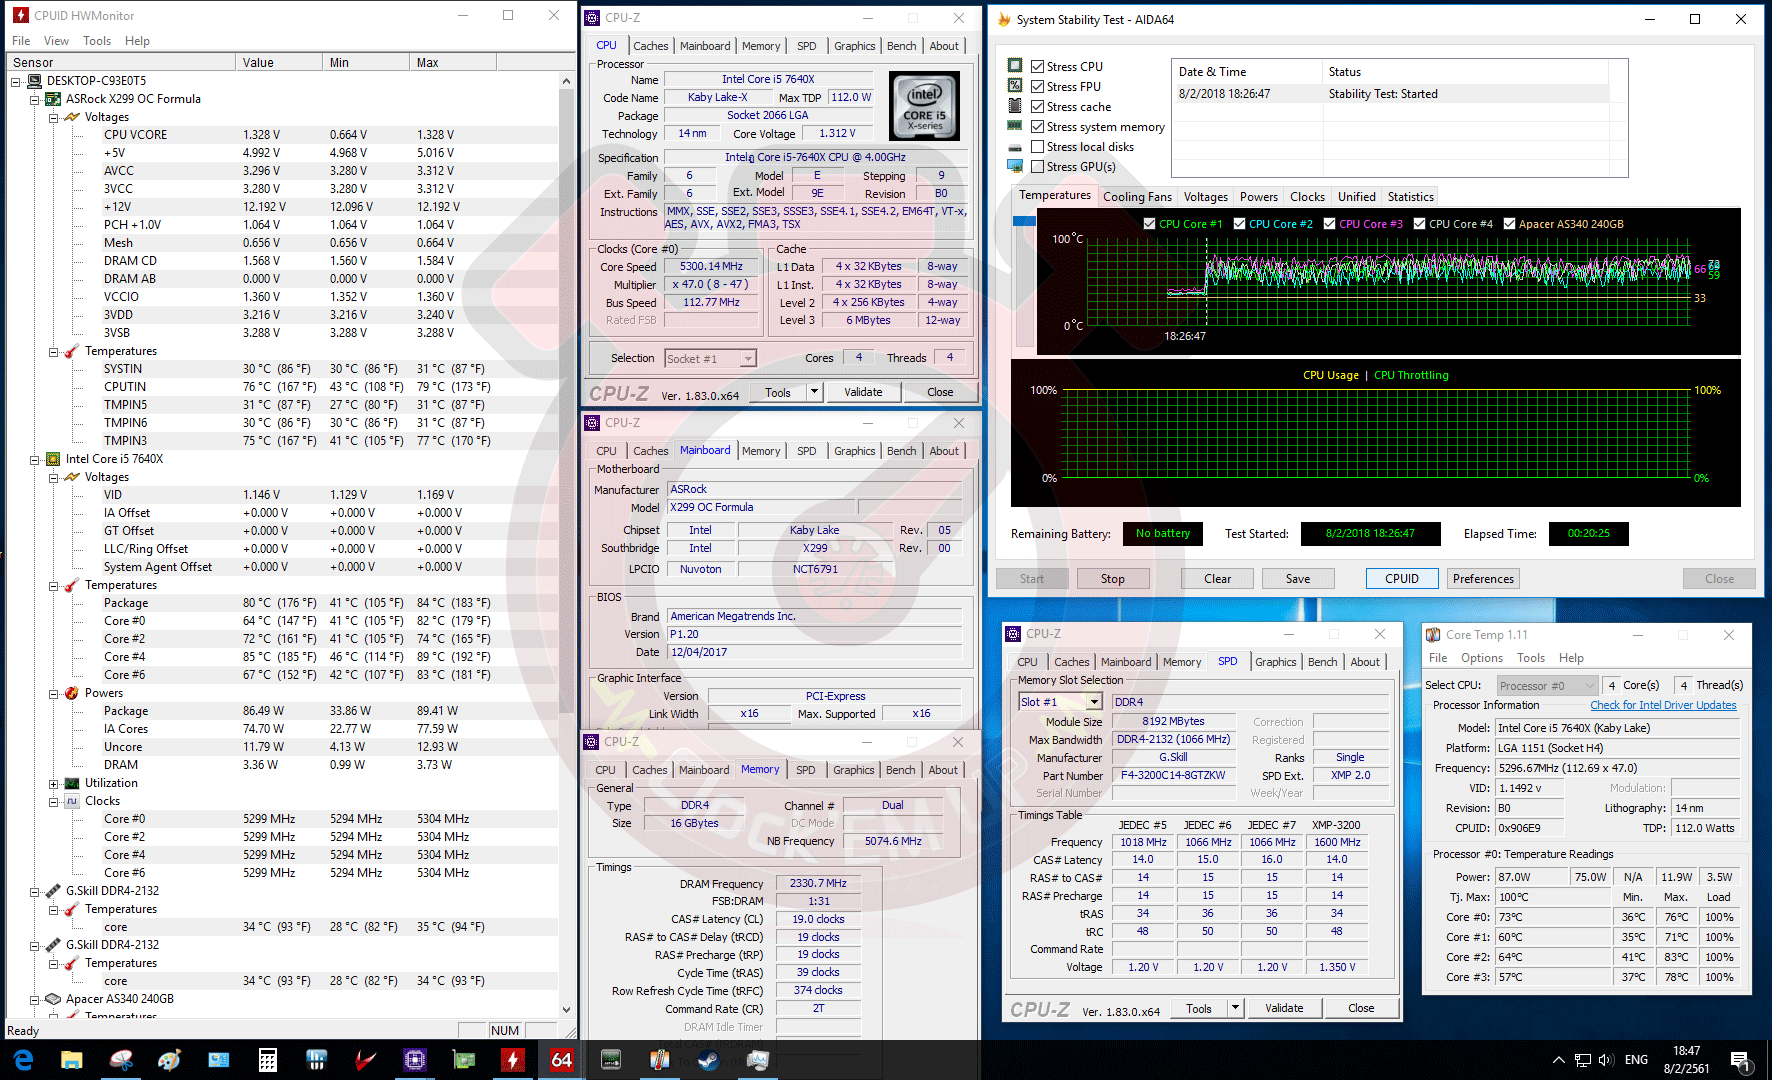Open AIDA64 from the taskbar
The height and width of the screenshot is (1080, 1772).
coord(561,1059)
